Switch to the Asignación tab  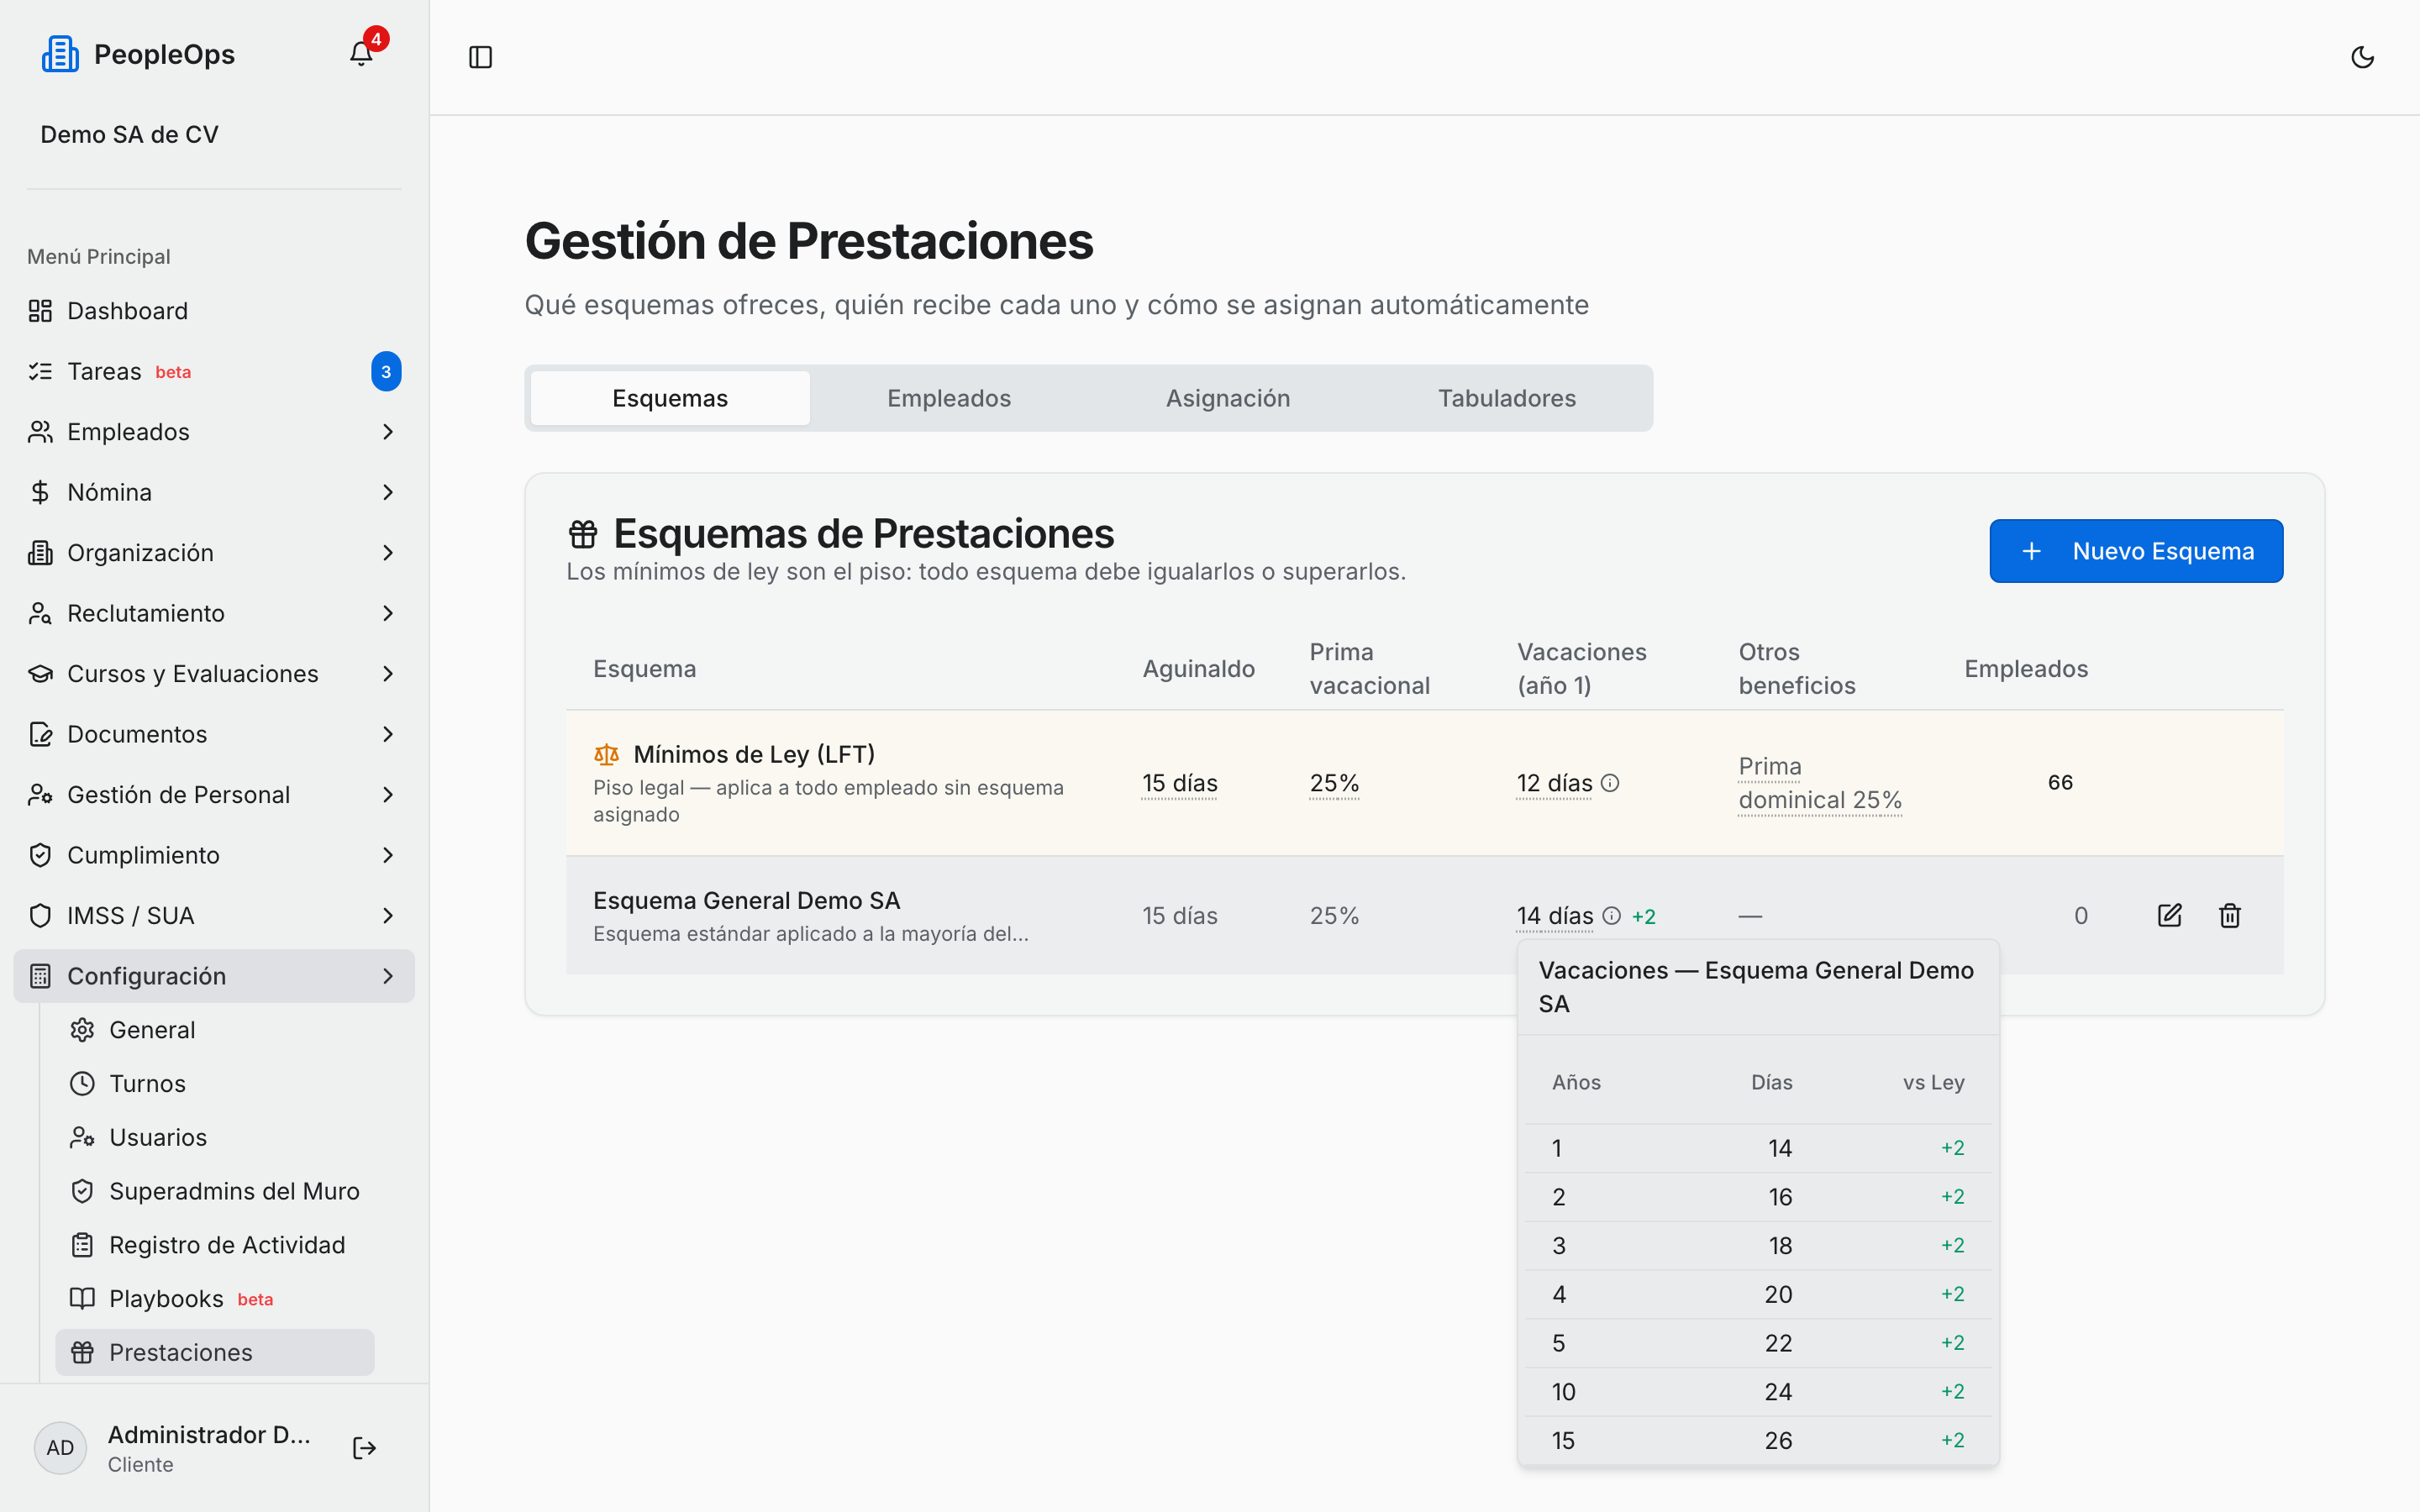(1228, 398)
